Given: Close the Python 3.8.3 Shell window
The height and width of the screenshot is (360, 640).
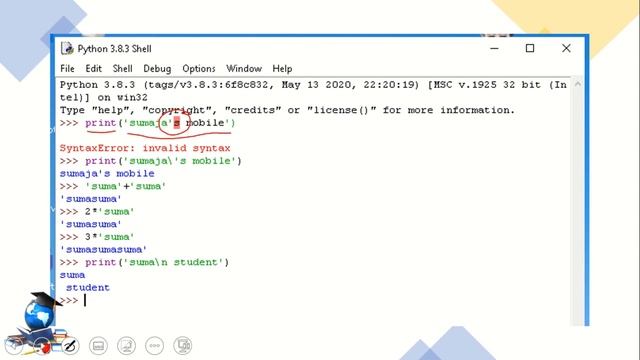Looking at the screenshot, I should [566, 48].
